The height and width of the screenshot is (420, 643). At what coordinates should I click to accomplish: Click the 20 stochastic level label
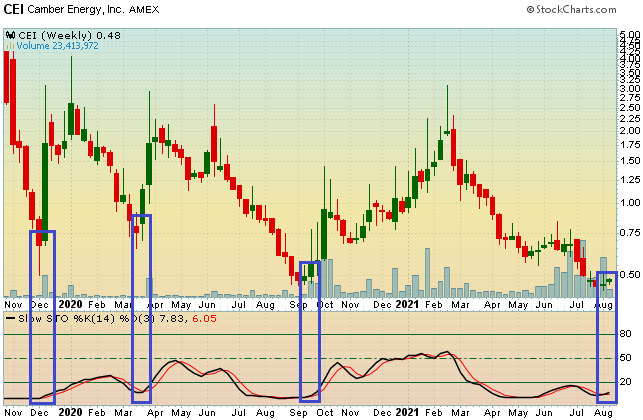point(625,382)
